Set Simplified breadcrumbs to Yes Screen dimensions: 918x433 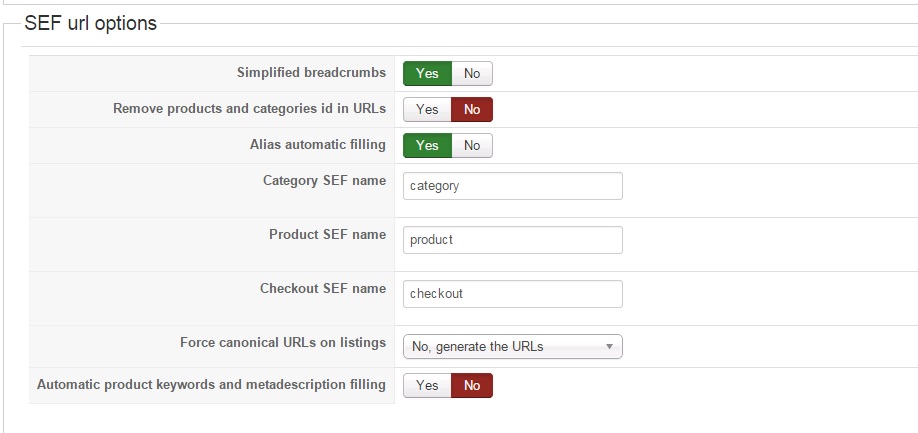[x=427, y=73]
